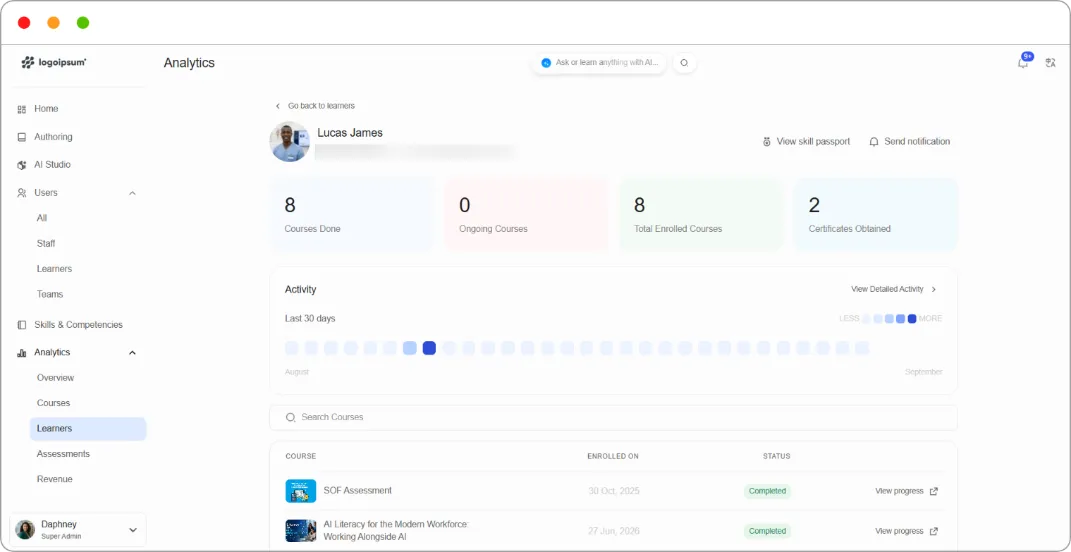Viewport: 1071px width, 552px height.
Task: Select the highlighted Learners analytics item
Action: (x=88, y=429)
